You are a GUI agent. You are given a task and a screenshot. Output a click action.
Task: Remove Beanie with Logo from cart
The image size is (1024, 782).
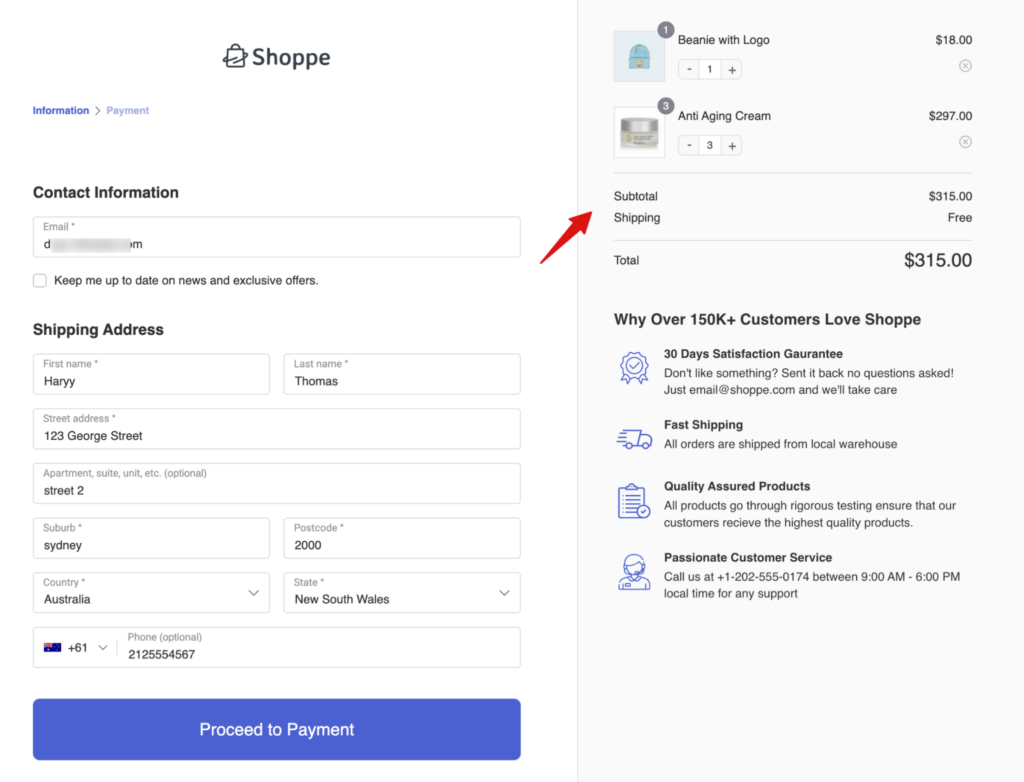964,66
